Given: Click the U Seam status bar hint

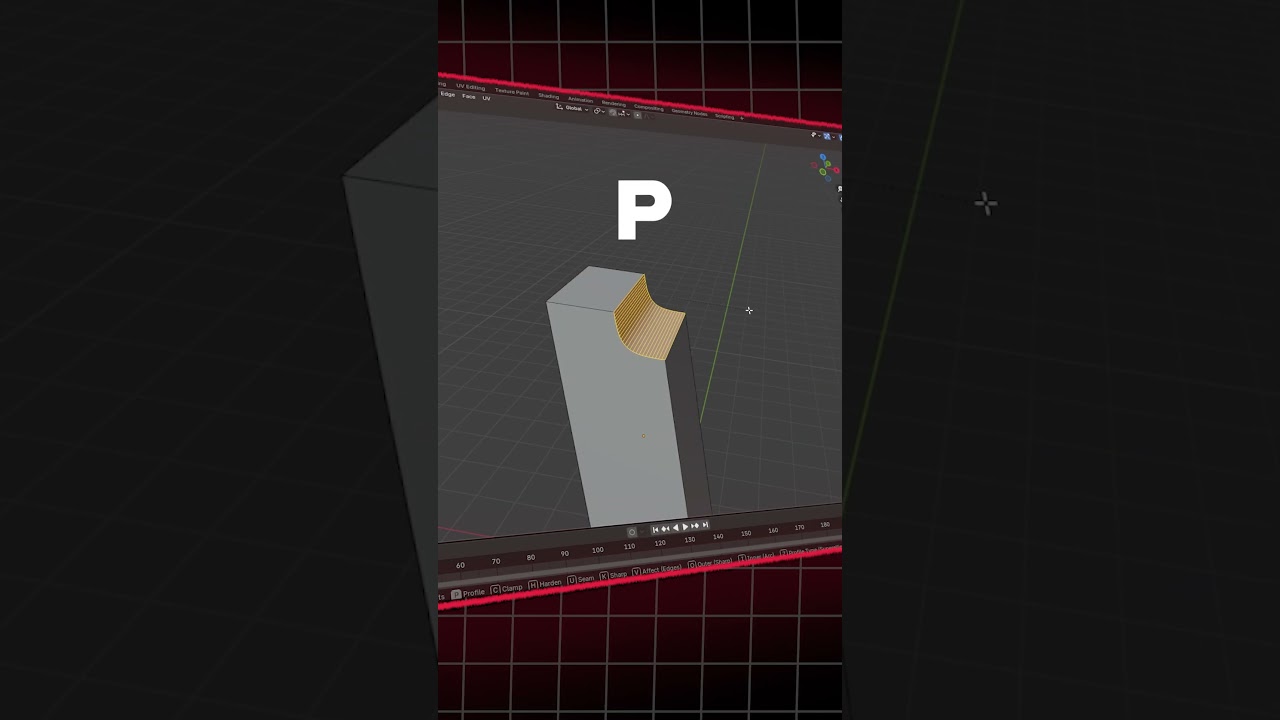Looking at the screenshot, I should (581, 579).
